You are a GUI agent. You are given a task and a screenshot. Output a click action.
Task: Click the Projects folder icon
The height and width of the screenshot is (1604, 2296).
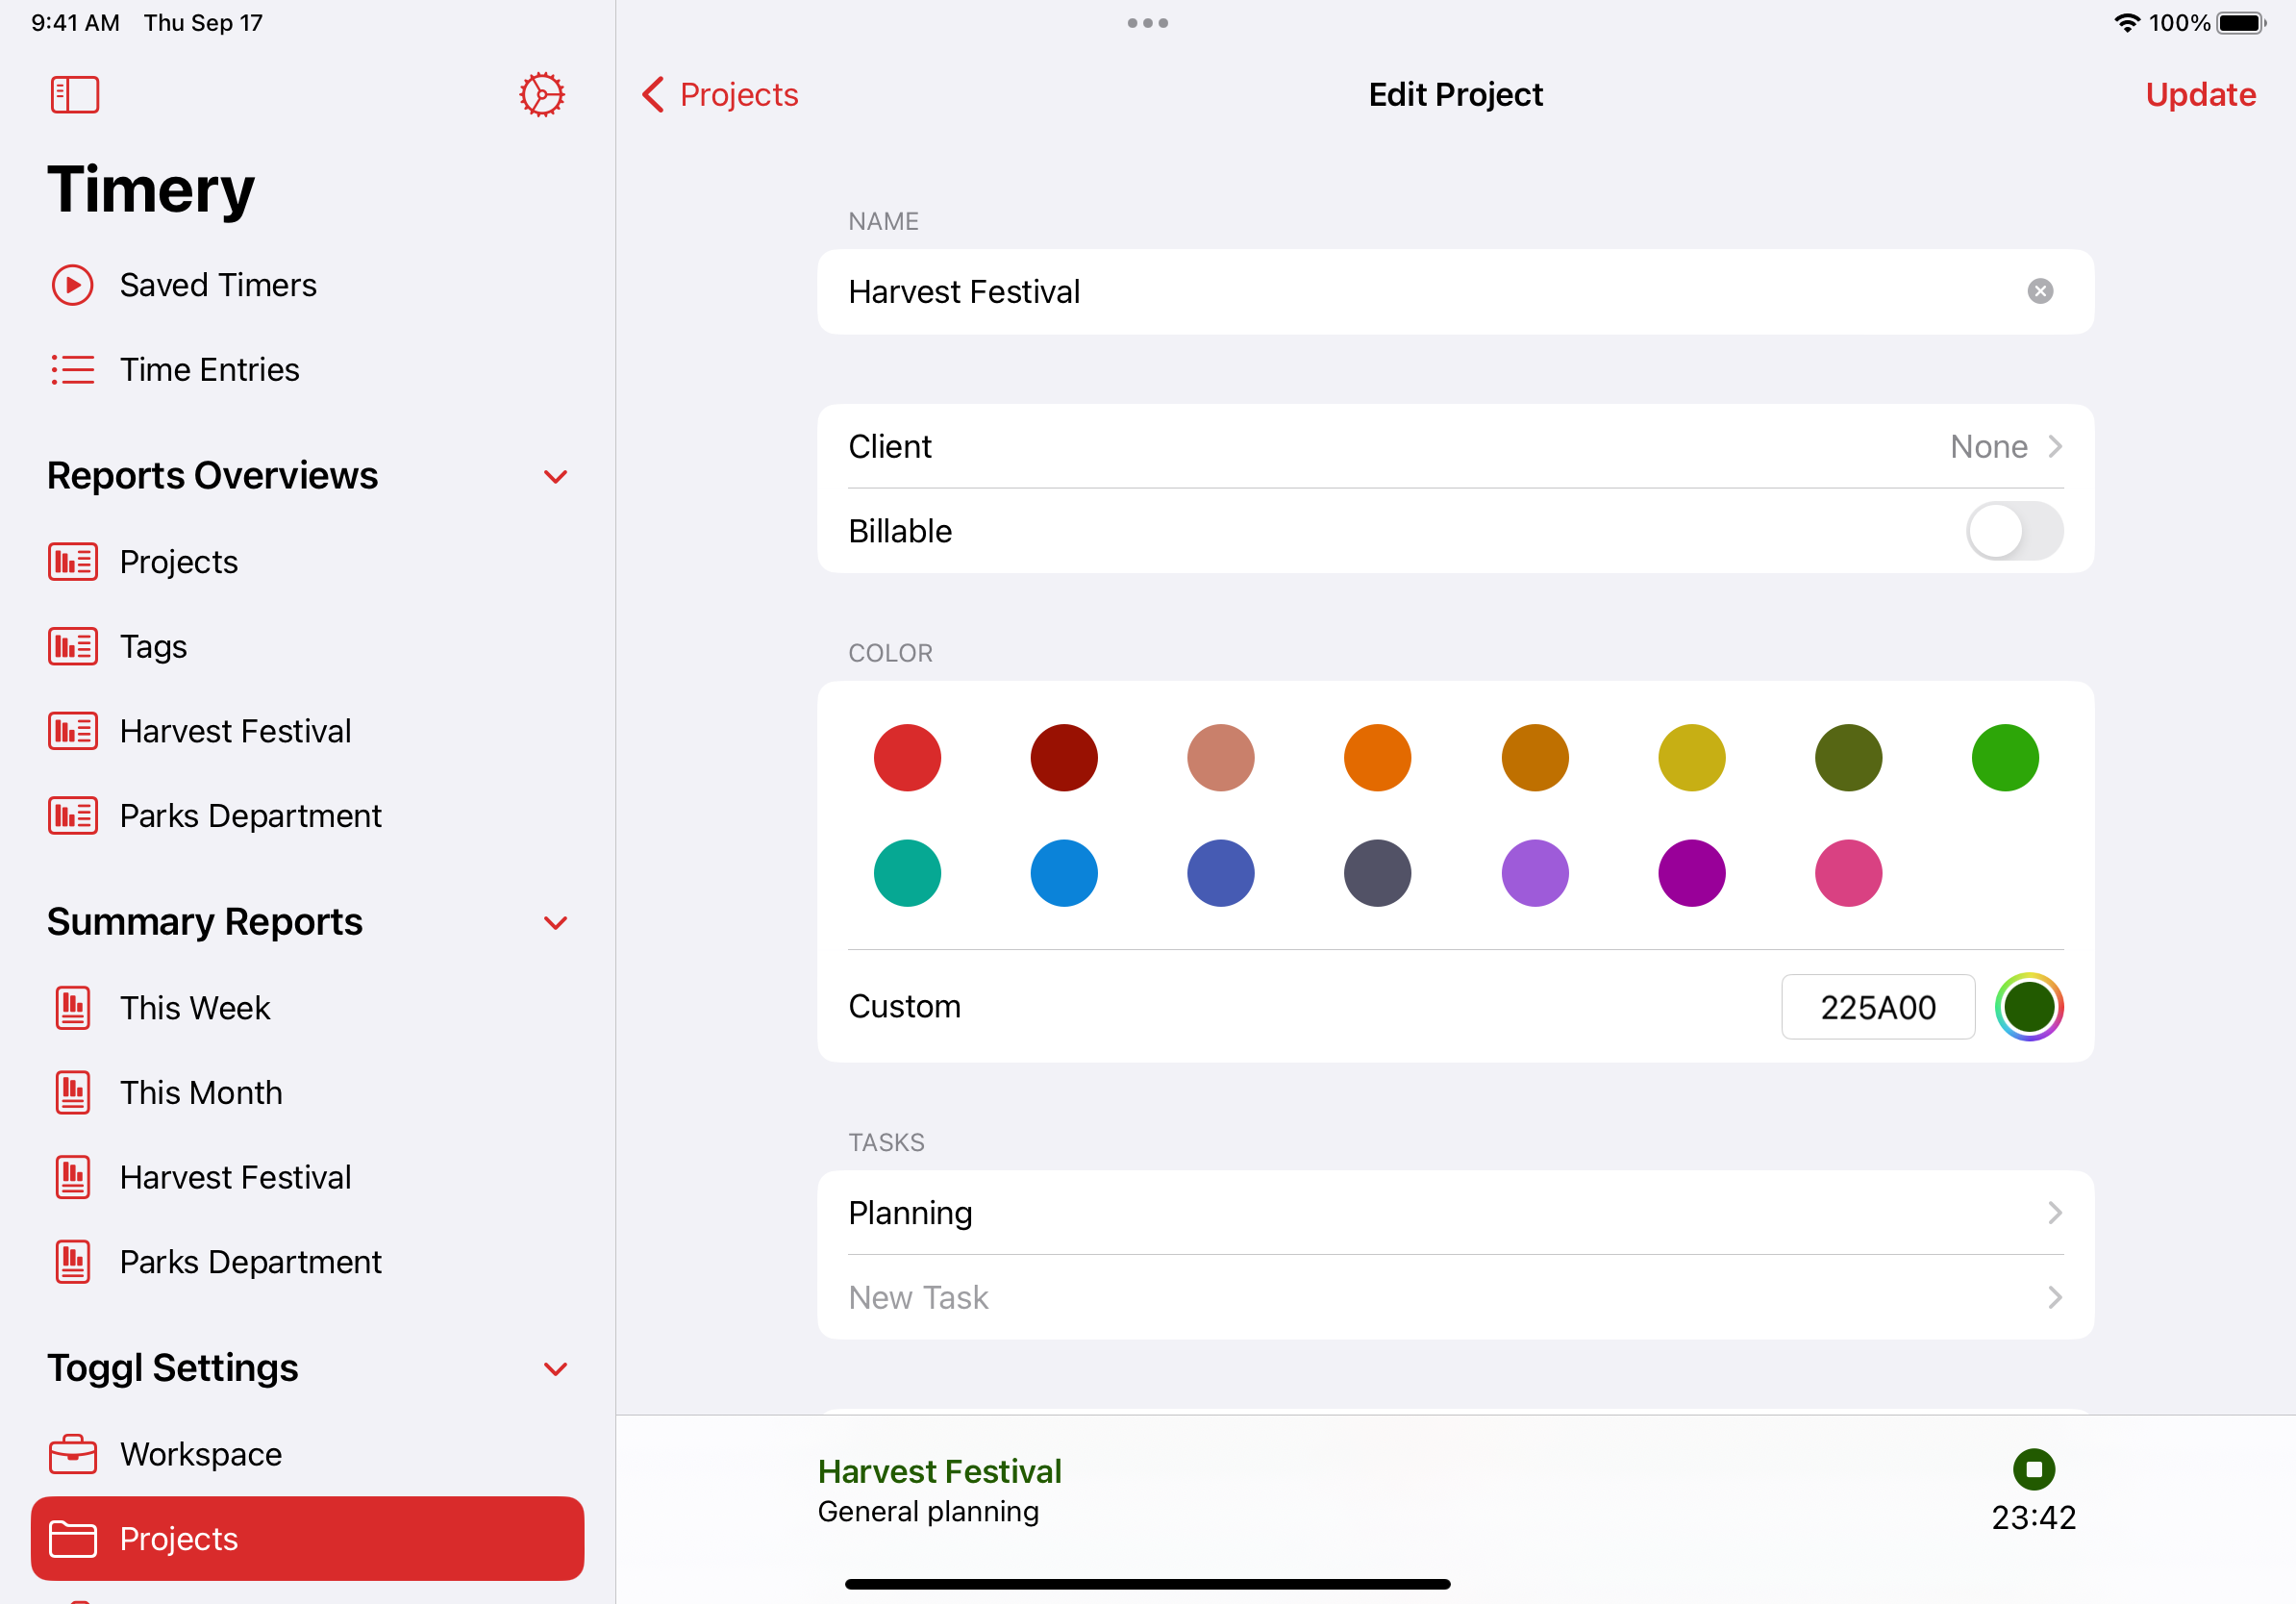[73, 1539]
